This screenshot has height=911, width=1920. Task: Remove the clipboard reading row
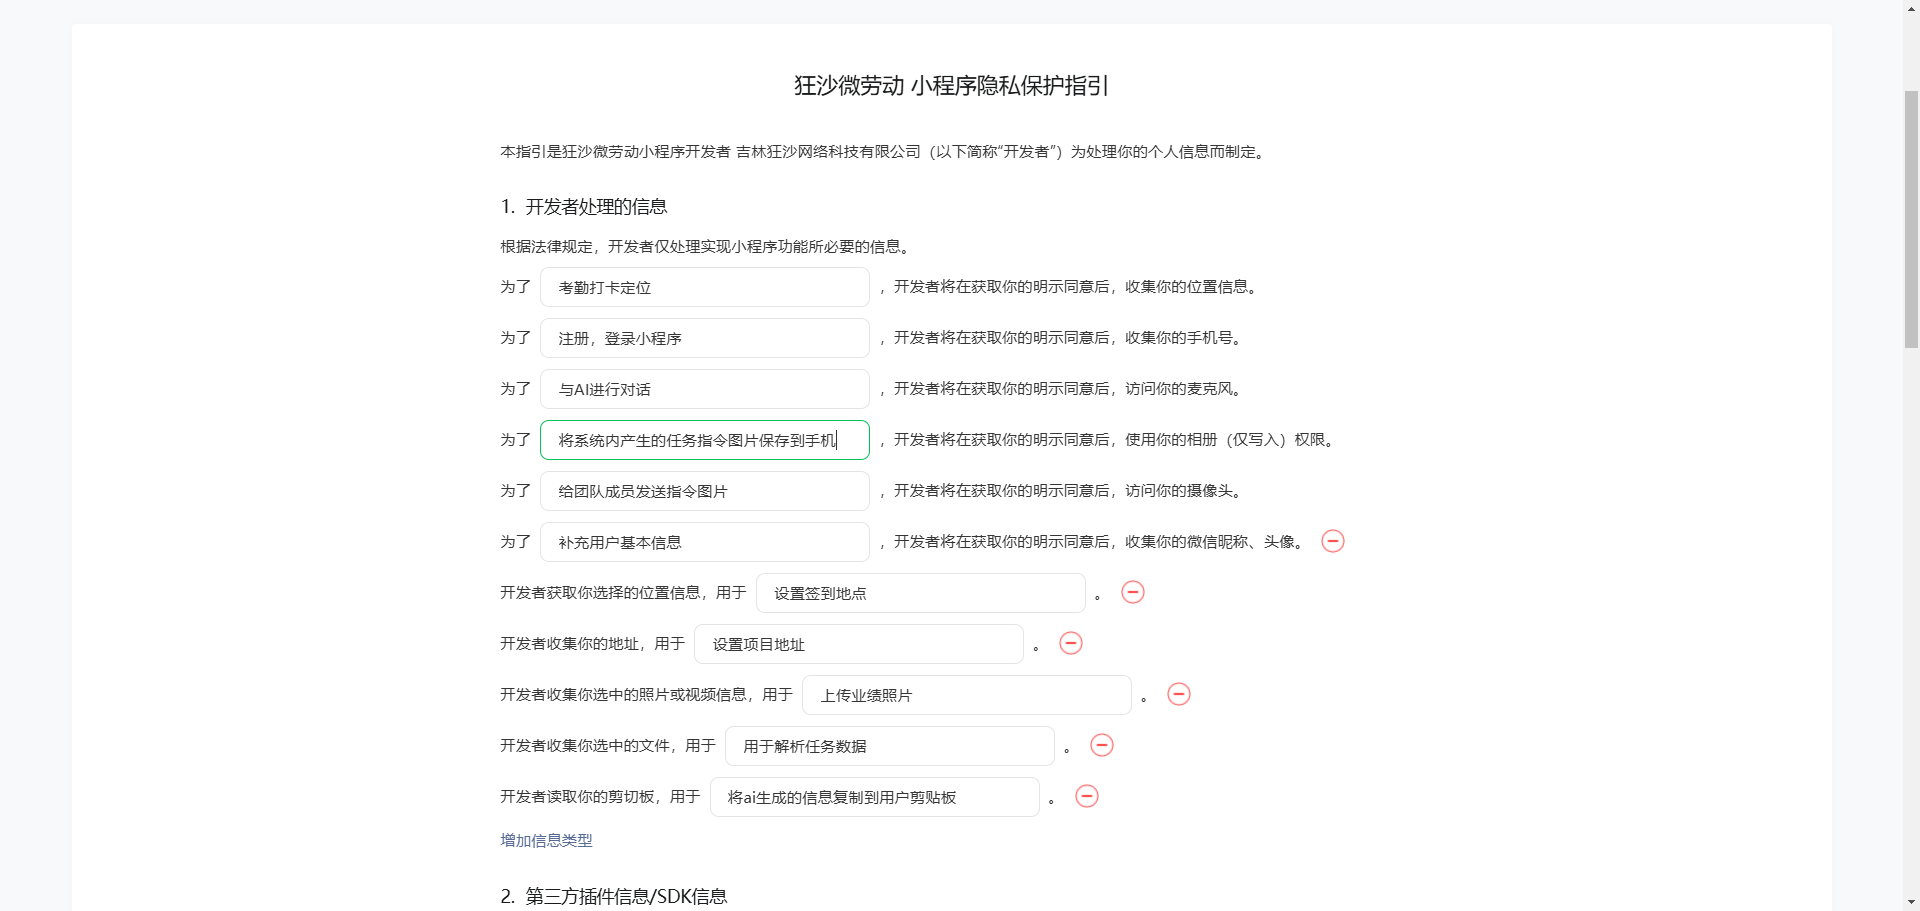click(x=1087, y=796)
